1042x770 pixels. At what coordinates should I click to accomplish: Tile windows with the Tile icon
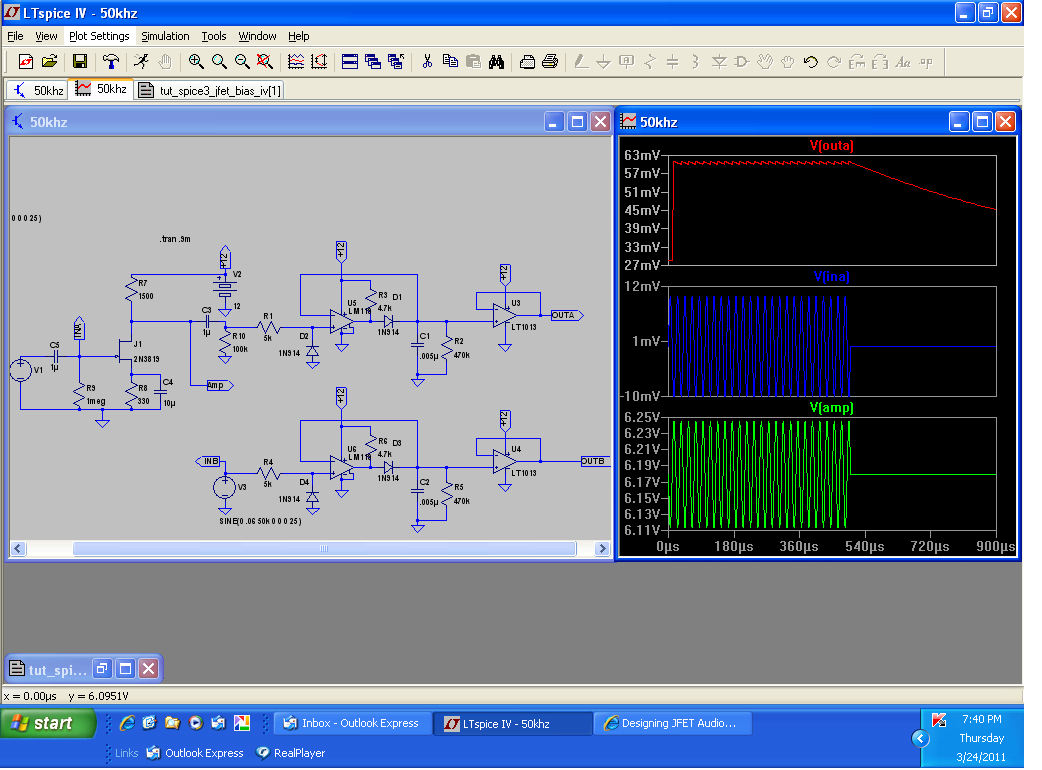pyautogui.click(x=350, y=62)
